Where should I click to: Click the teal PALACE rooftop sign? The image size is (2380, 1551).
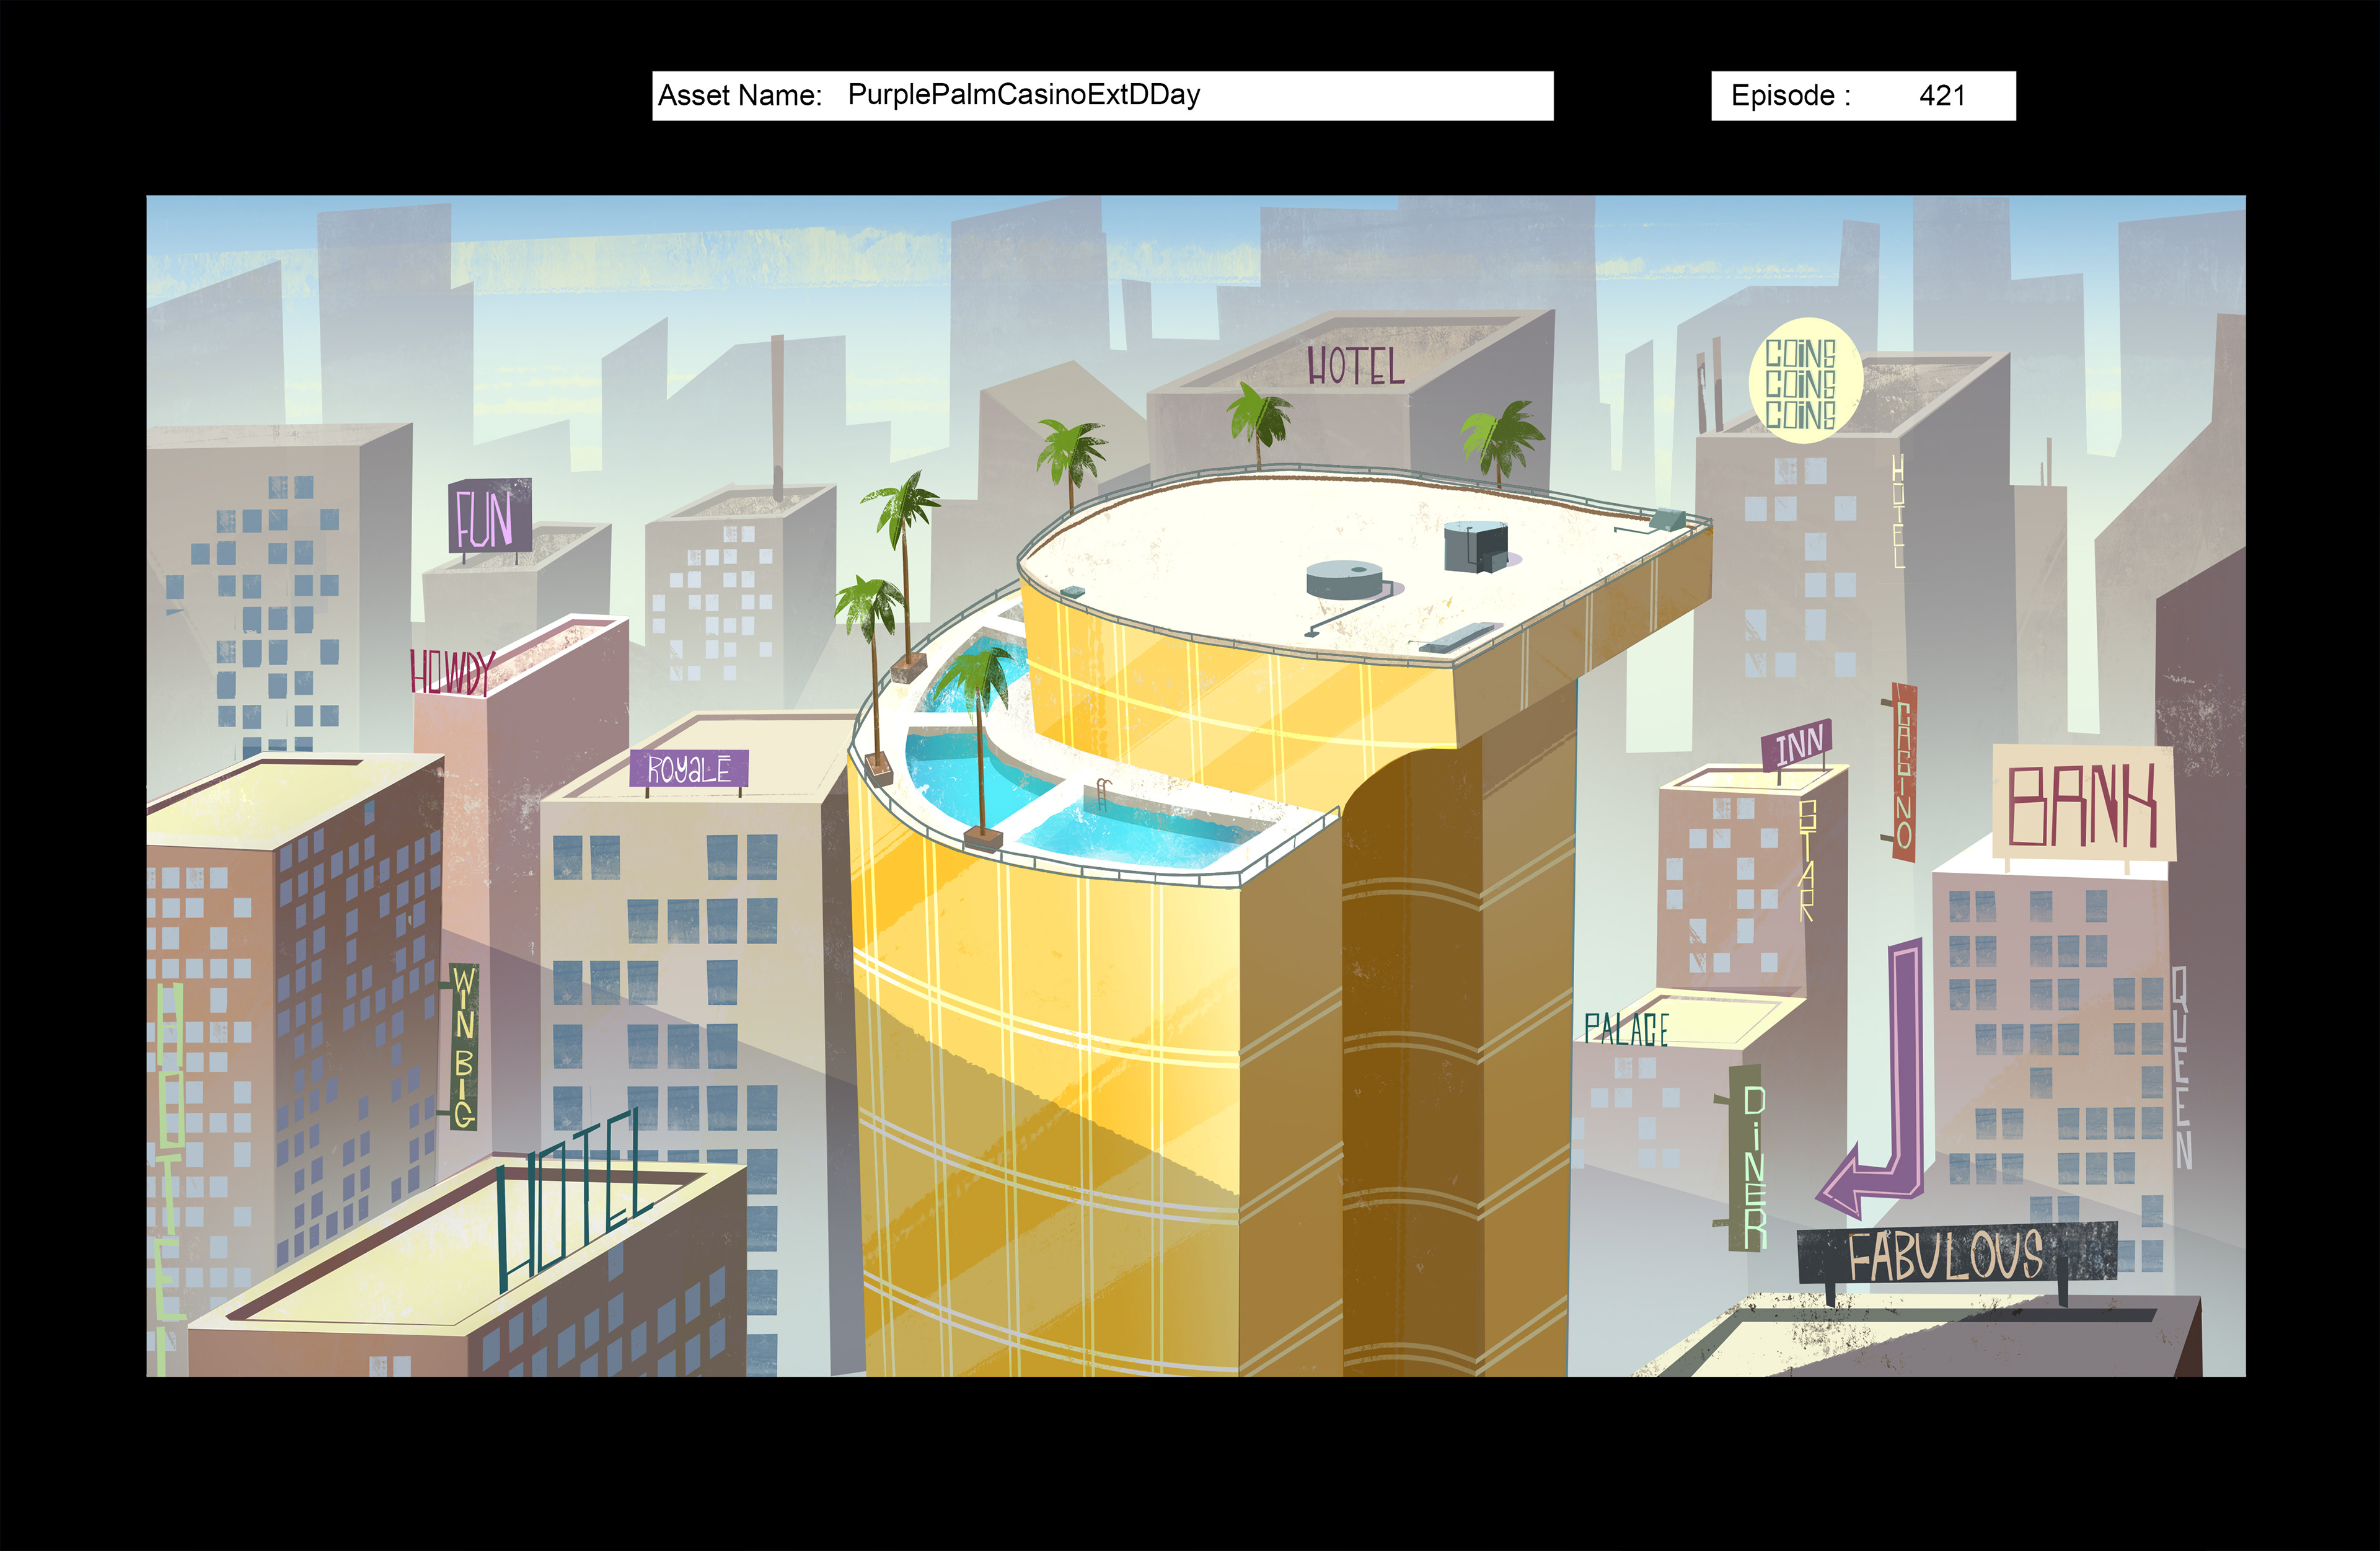pyautogui.click(x=1626, y=1029)
